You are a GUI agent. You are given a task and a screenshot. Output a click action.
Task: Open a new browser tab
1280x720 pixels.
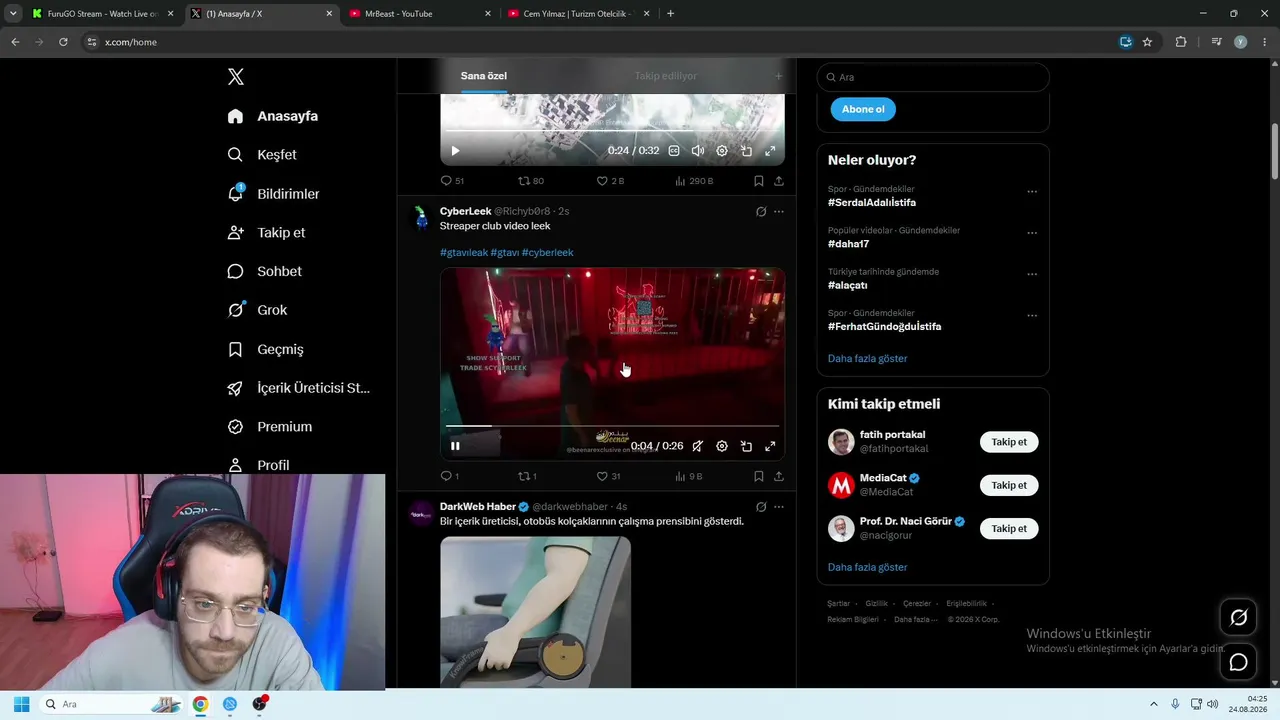(670, 14)
